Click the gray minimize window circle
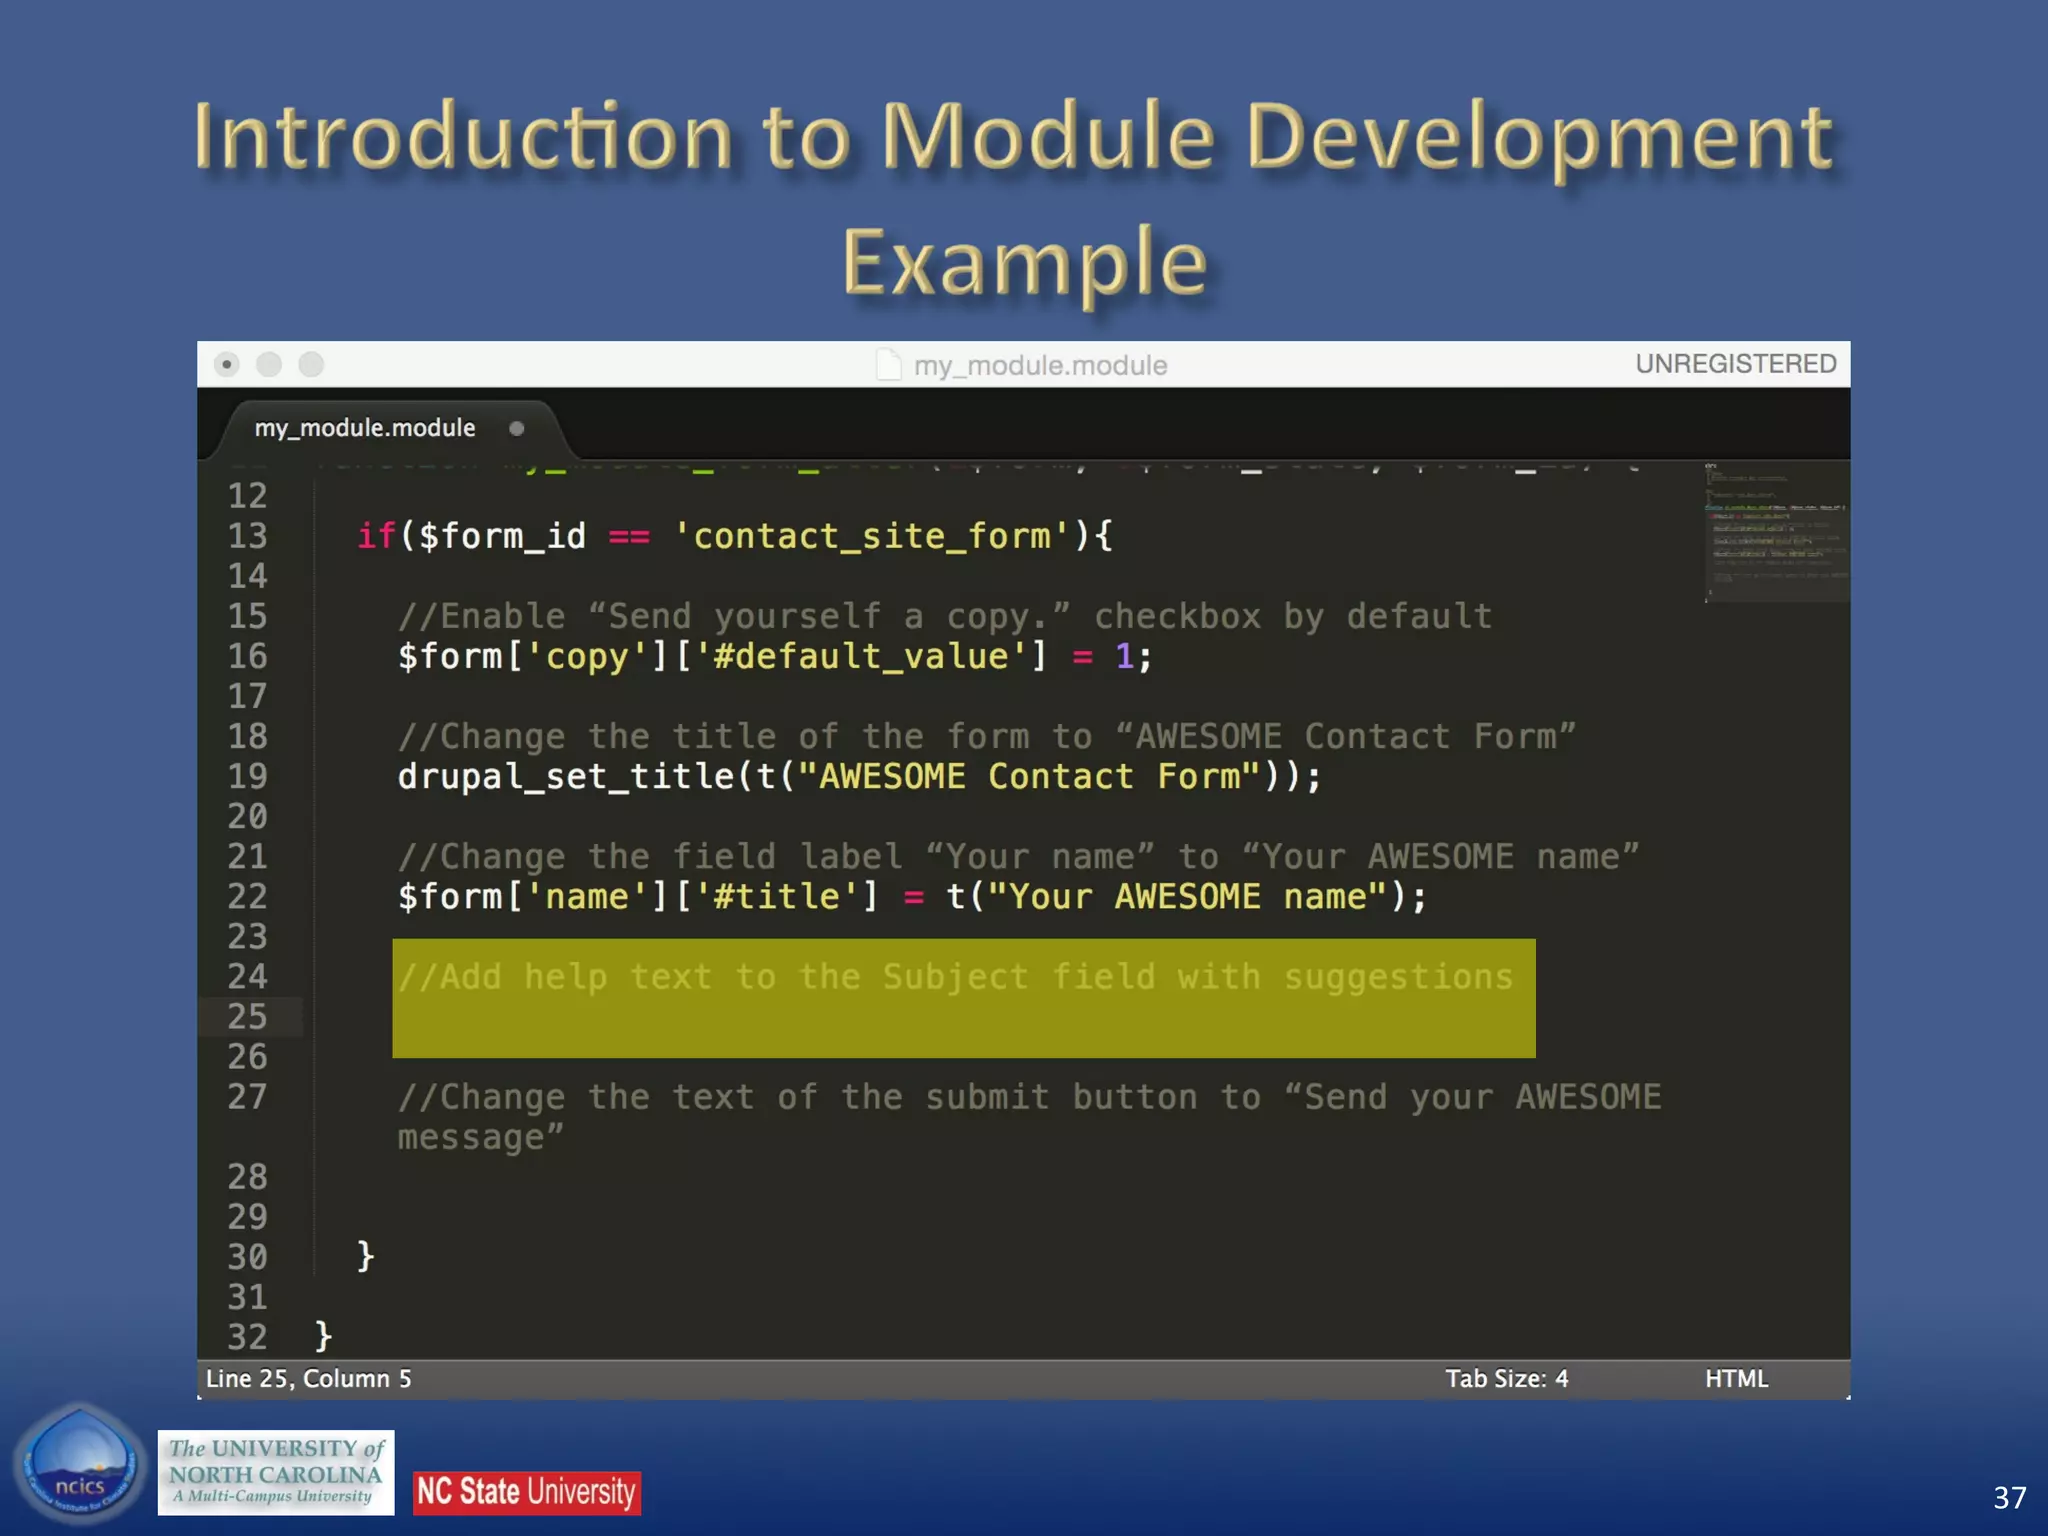Screen dimensions: 2048x1536 (269, 365)
